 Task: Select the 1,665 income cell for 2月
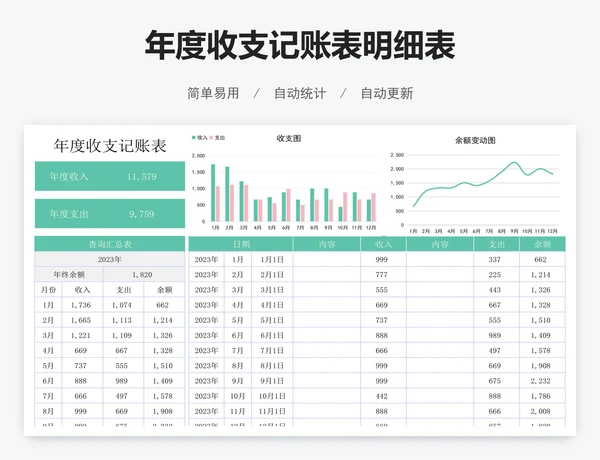tap(81, 320)
